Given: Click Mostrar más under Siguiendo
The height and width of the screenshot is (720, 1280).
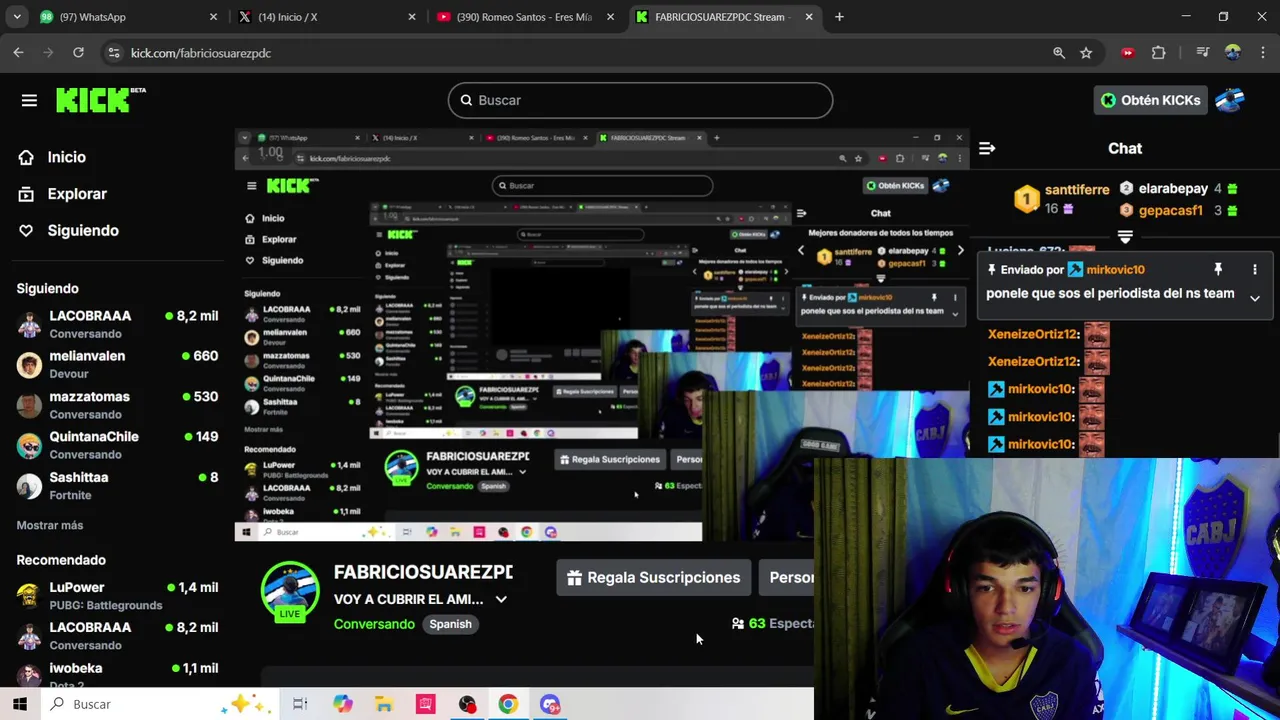Looking at the screenshot, I should tap(50, 525).
